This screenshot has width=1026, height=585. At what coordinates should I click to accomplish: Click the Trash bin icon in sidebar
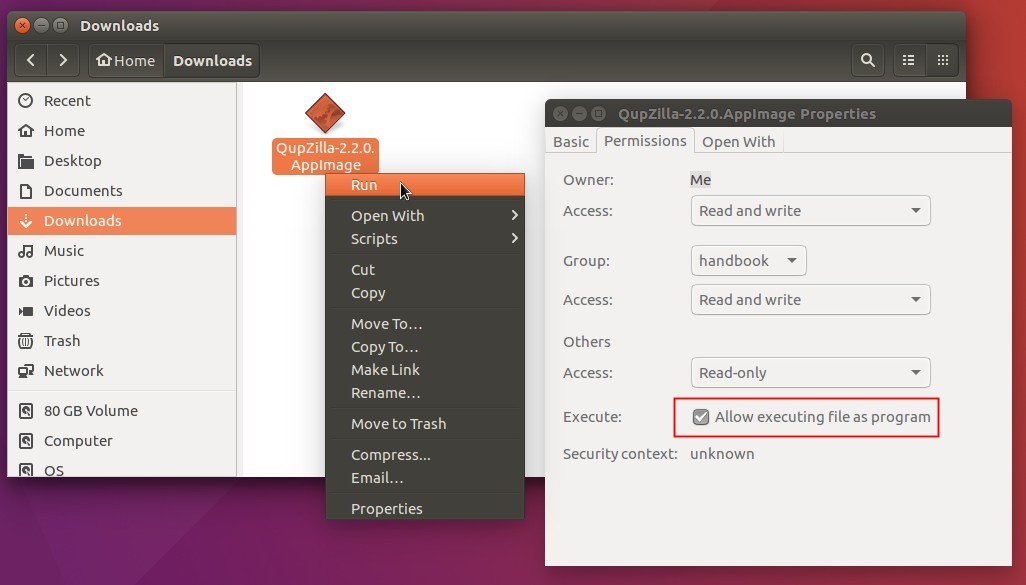coord(26,341)
